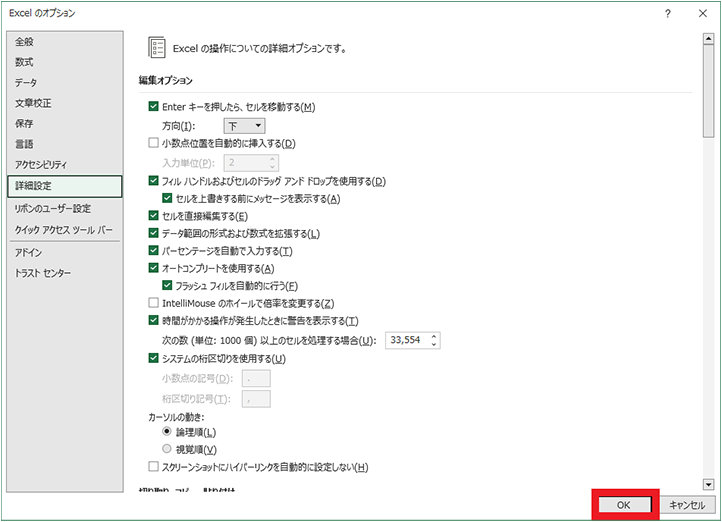Open the 言語 category
Viewport: 722px width, 522px height.
point(64,144)
